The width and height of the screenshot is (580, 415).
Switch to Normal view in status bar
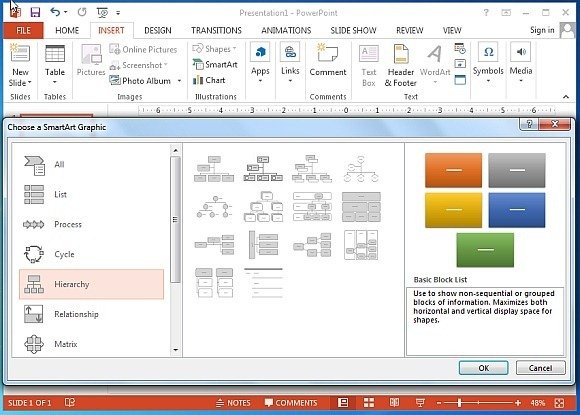[343, 403]
